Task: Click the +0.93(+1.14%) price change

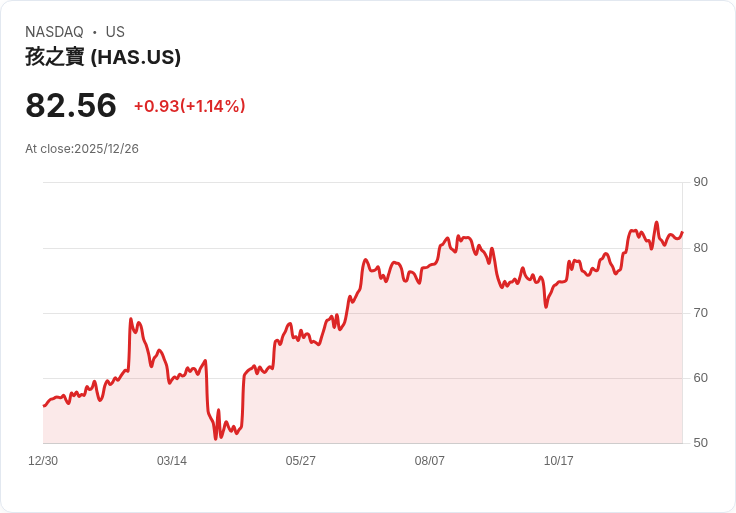Action: 190,106
